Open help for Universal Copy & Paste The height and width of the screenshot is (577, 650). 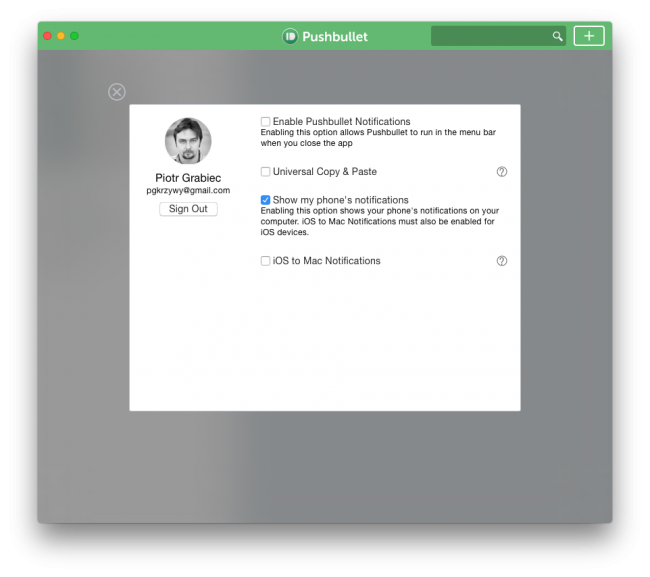pyautogui.click(x=502, y=172)
